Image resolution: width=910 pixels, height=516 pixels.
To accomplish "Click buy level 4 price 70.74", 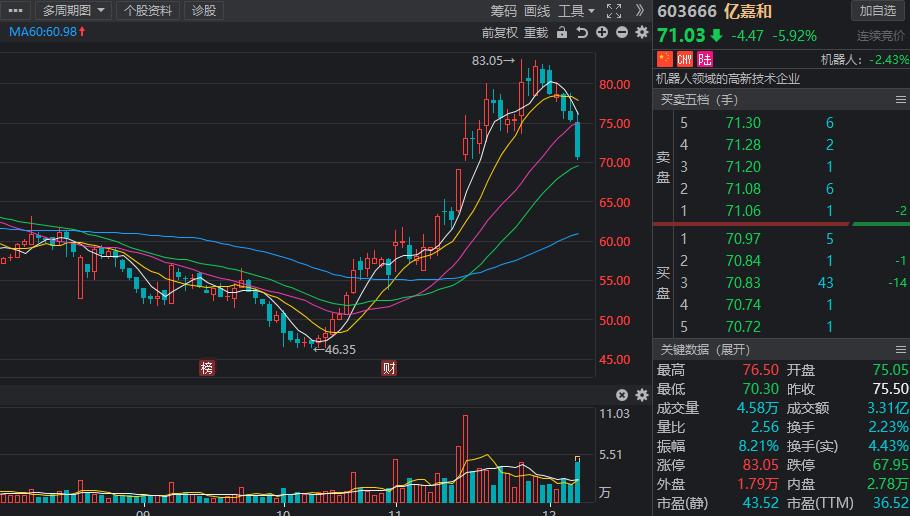I will tap(743, 305).
